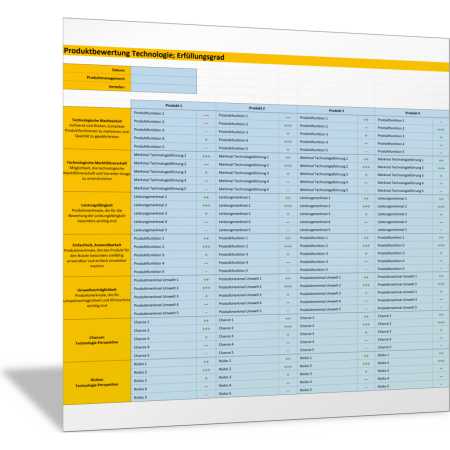Select the Risiken Technologie-Perspektive cell
Viewport: 450px width, 450px height.
(97, 382)
